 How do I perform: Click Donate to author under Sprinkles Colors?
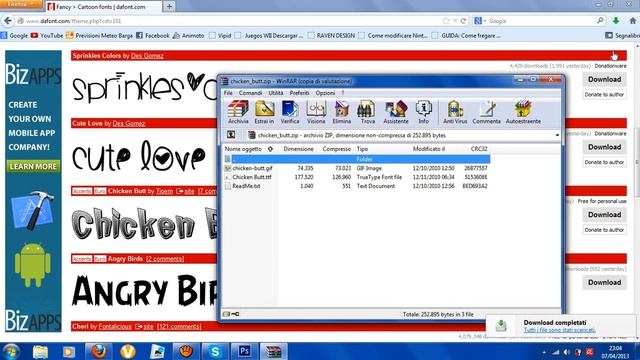click(x=604, y=95)
